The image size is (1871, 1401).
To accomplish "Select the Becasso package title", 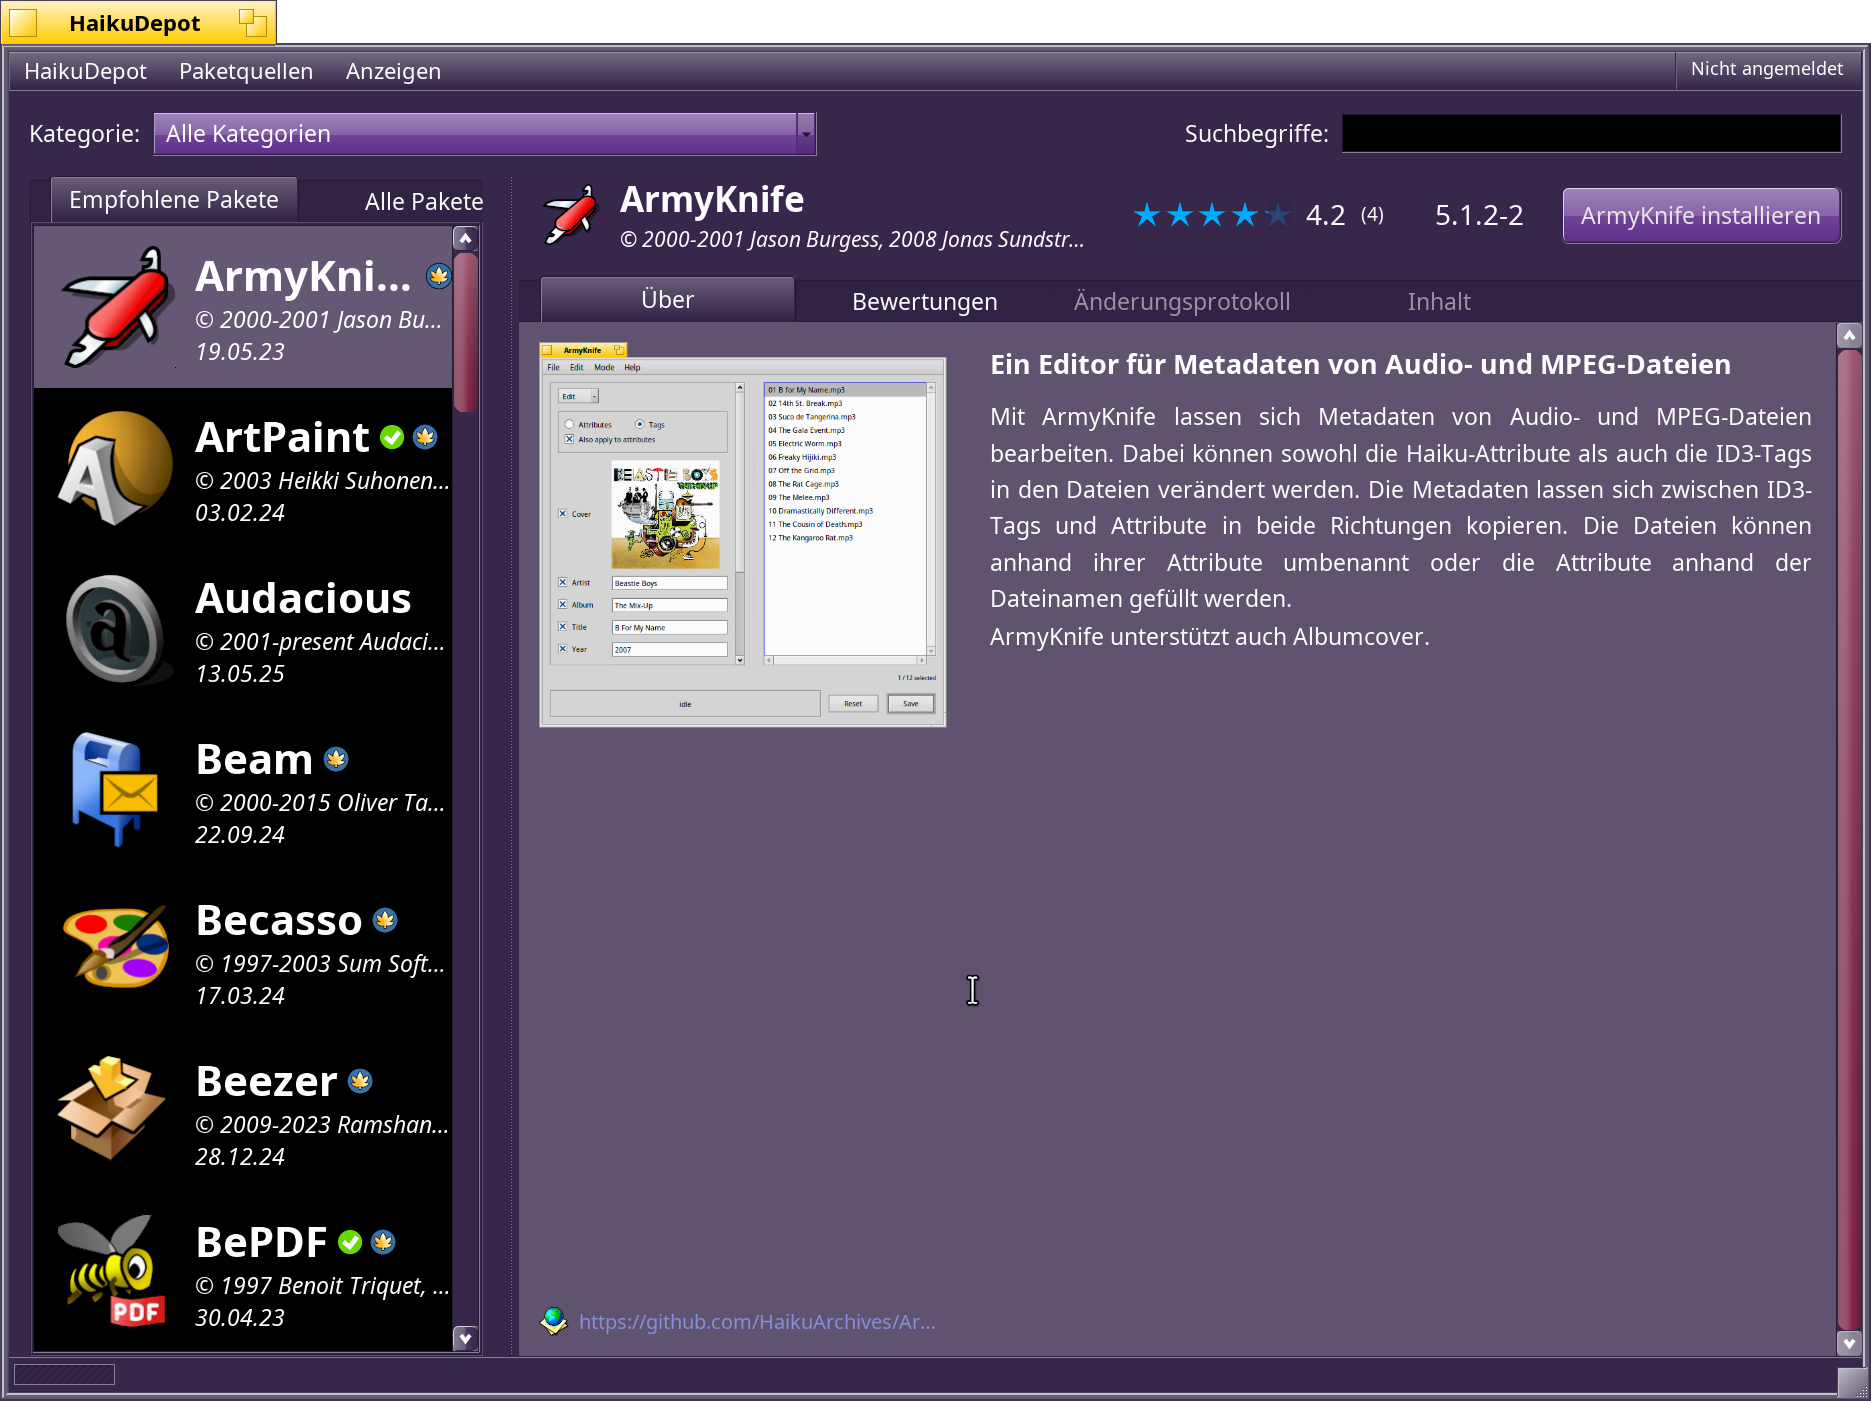I will tap(279, 920).
